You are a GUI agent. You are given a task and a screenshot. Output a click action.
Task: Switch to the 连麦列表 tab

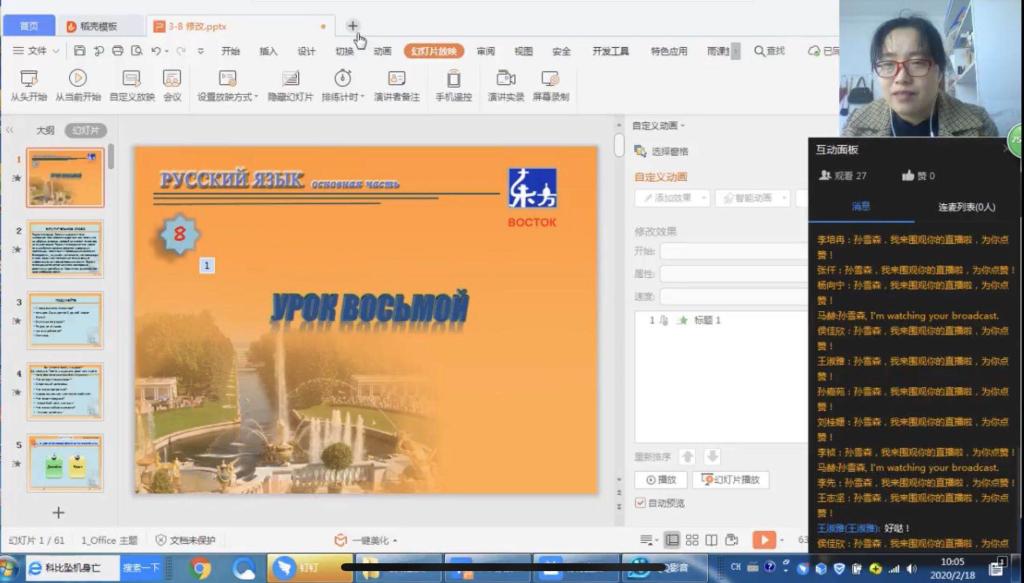pos(966,207)
